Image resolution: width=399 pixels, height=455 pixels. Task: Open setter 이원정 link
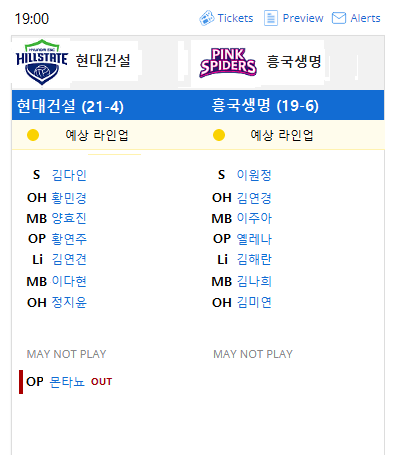254,175
